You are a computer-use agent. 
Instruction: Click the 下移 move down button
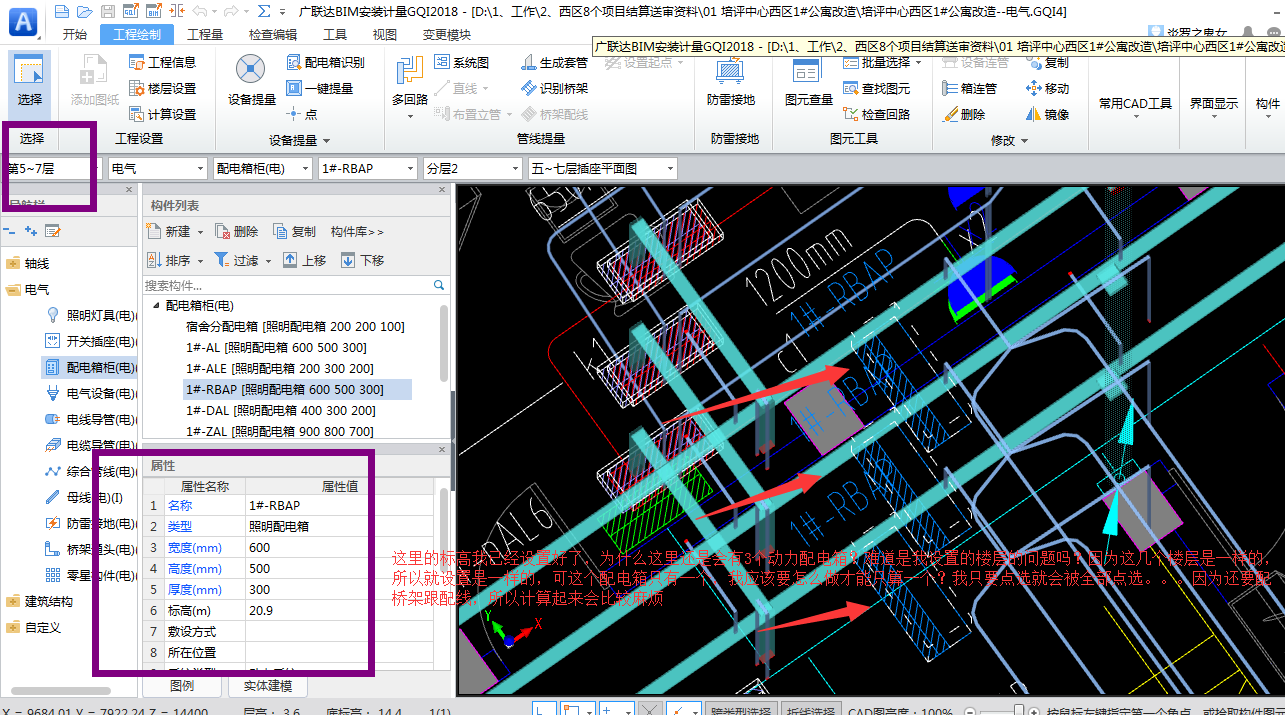click(362, 260)
